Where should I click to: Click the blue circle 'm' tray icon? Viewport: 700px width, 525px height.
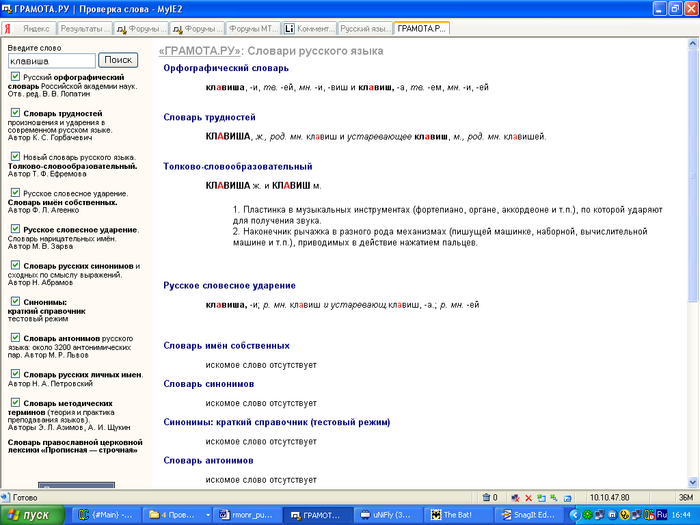tap(612, 515)
